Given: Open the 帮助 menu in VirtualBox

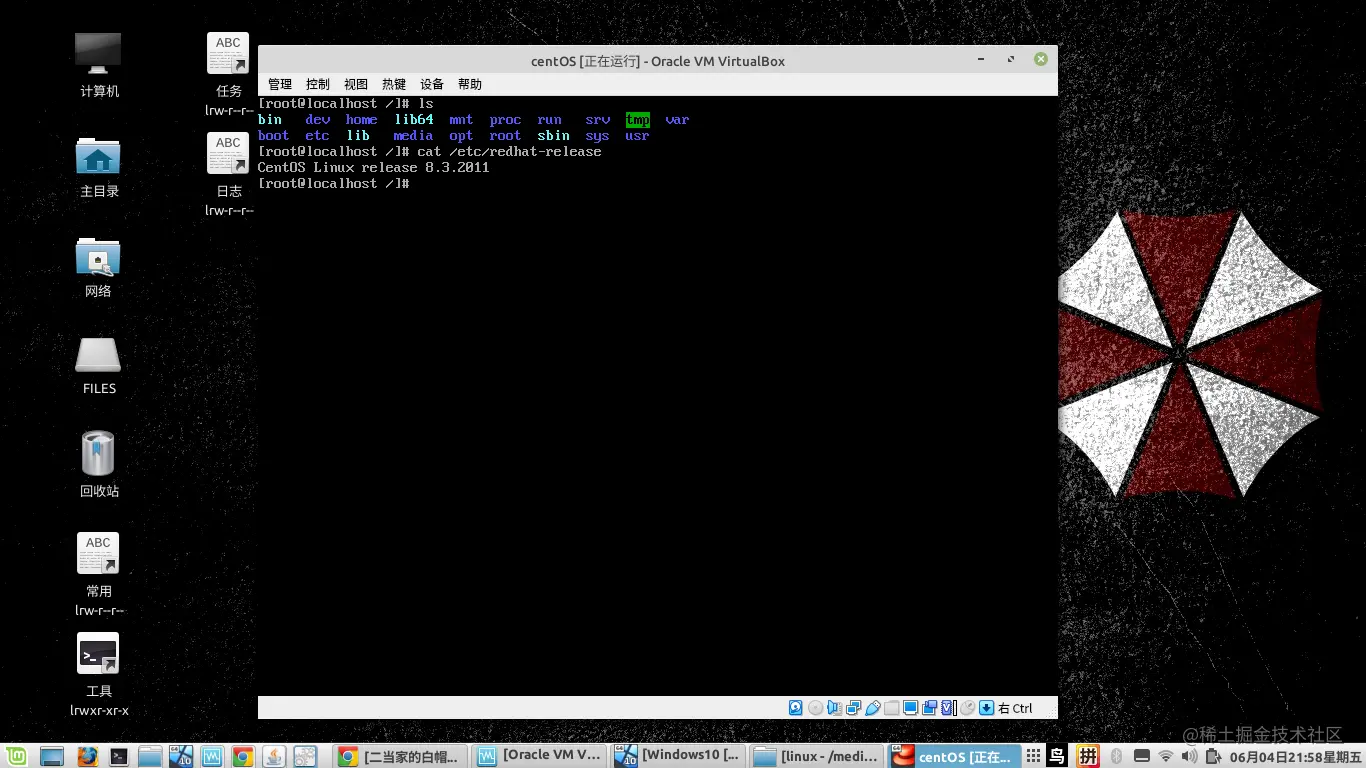Looking at the screenshot, I should (470, 85).
